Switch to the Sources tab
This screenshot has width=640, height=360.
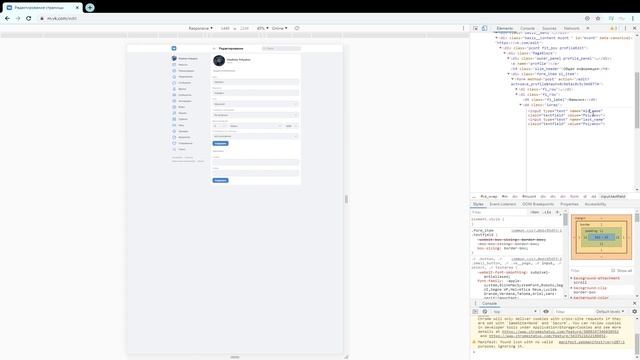click(x=549, y=28)
